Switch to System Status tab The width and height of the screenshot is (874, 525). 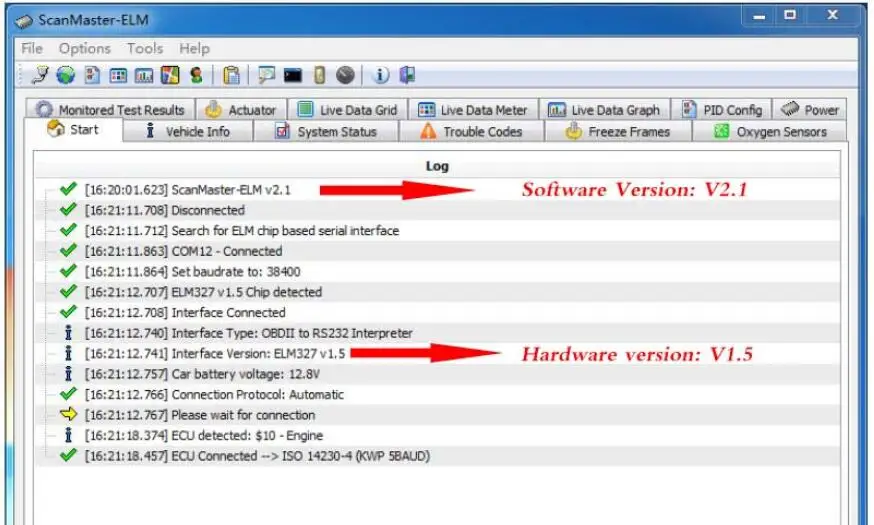pos(327,132)
